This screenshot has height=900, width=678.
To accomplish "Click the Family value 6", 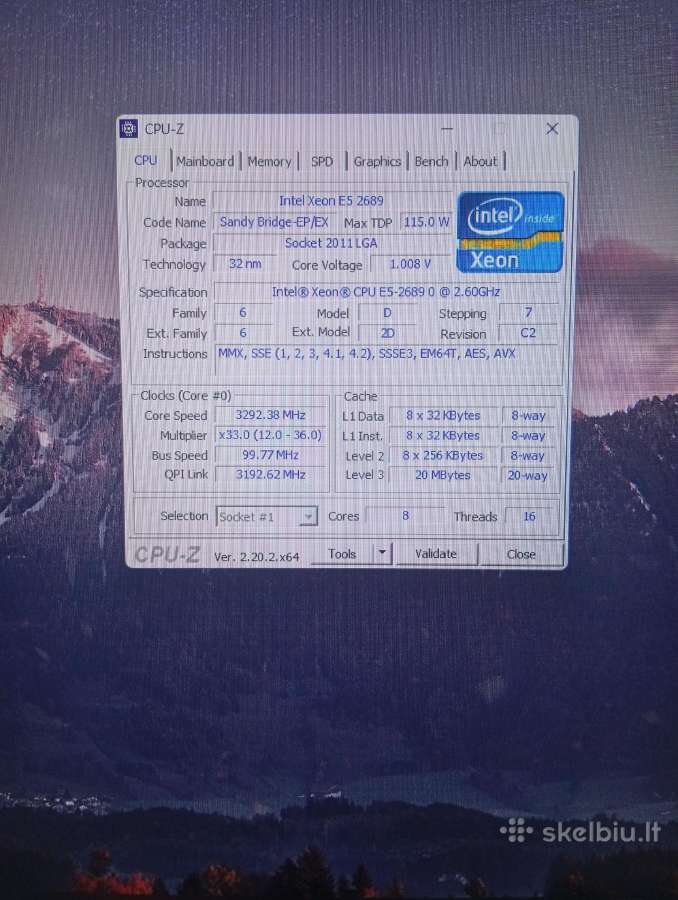I will (x=243, y=313).
